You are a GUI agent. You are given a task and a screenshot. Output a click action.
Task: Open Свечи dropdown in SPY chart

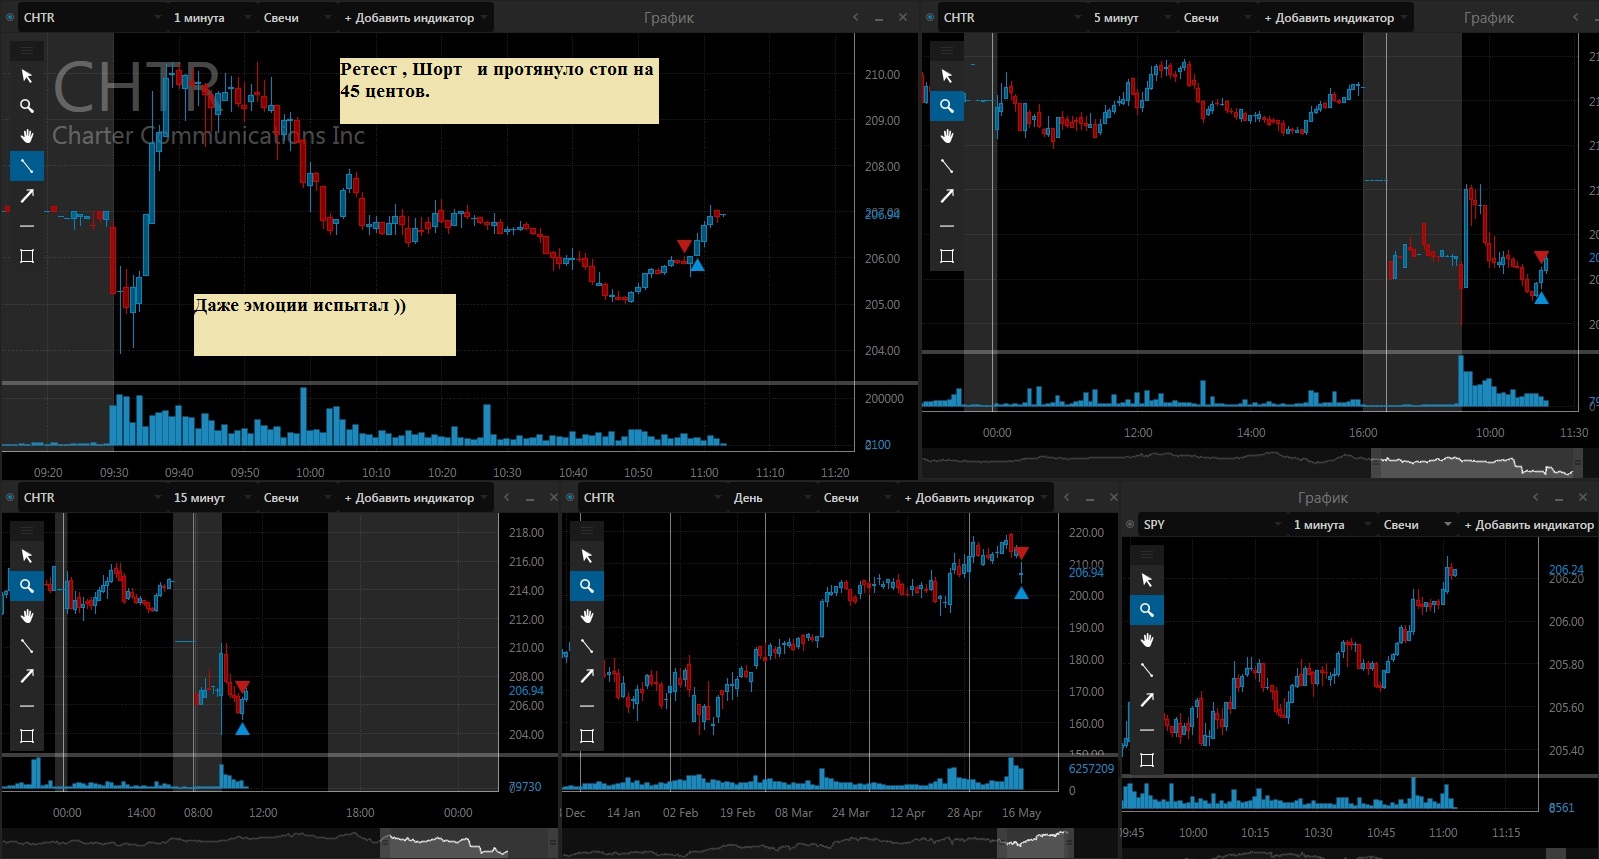tap(1416, 525)
